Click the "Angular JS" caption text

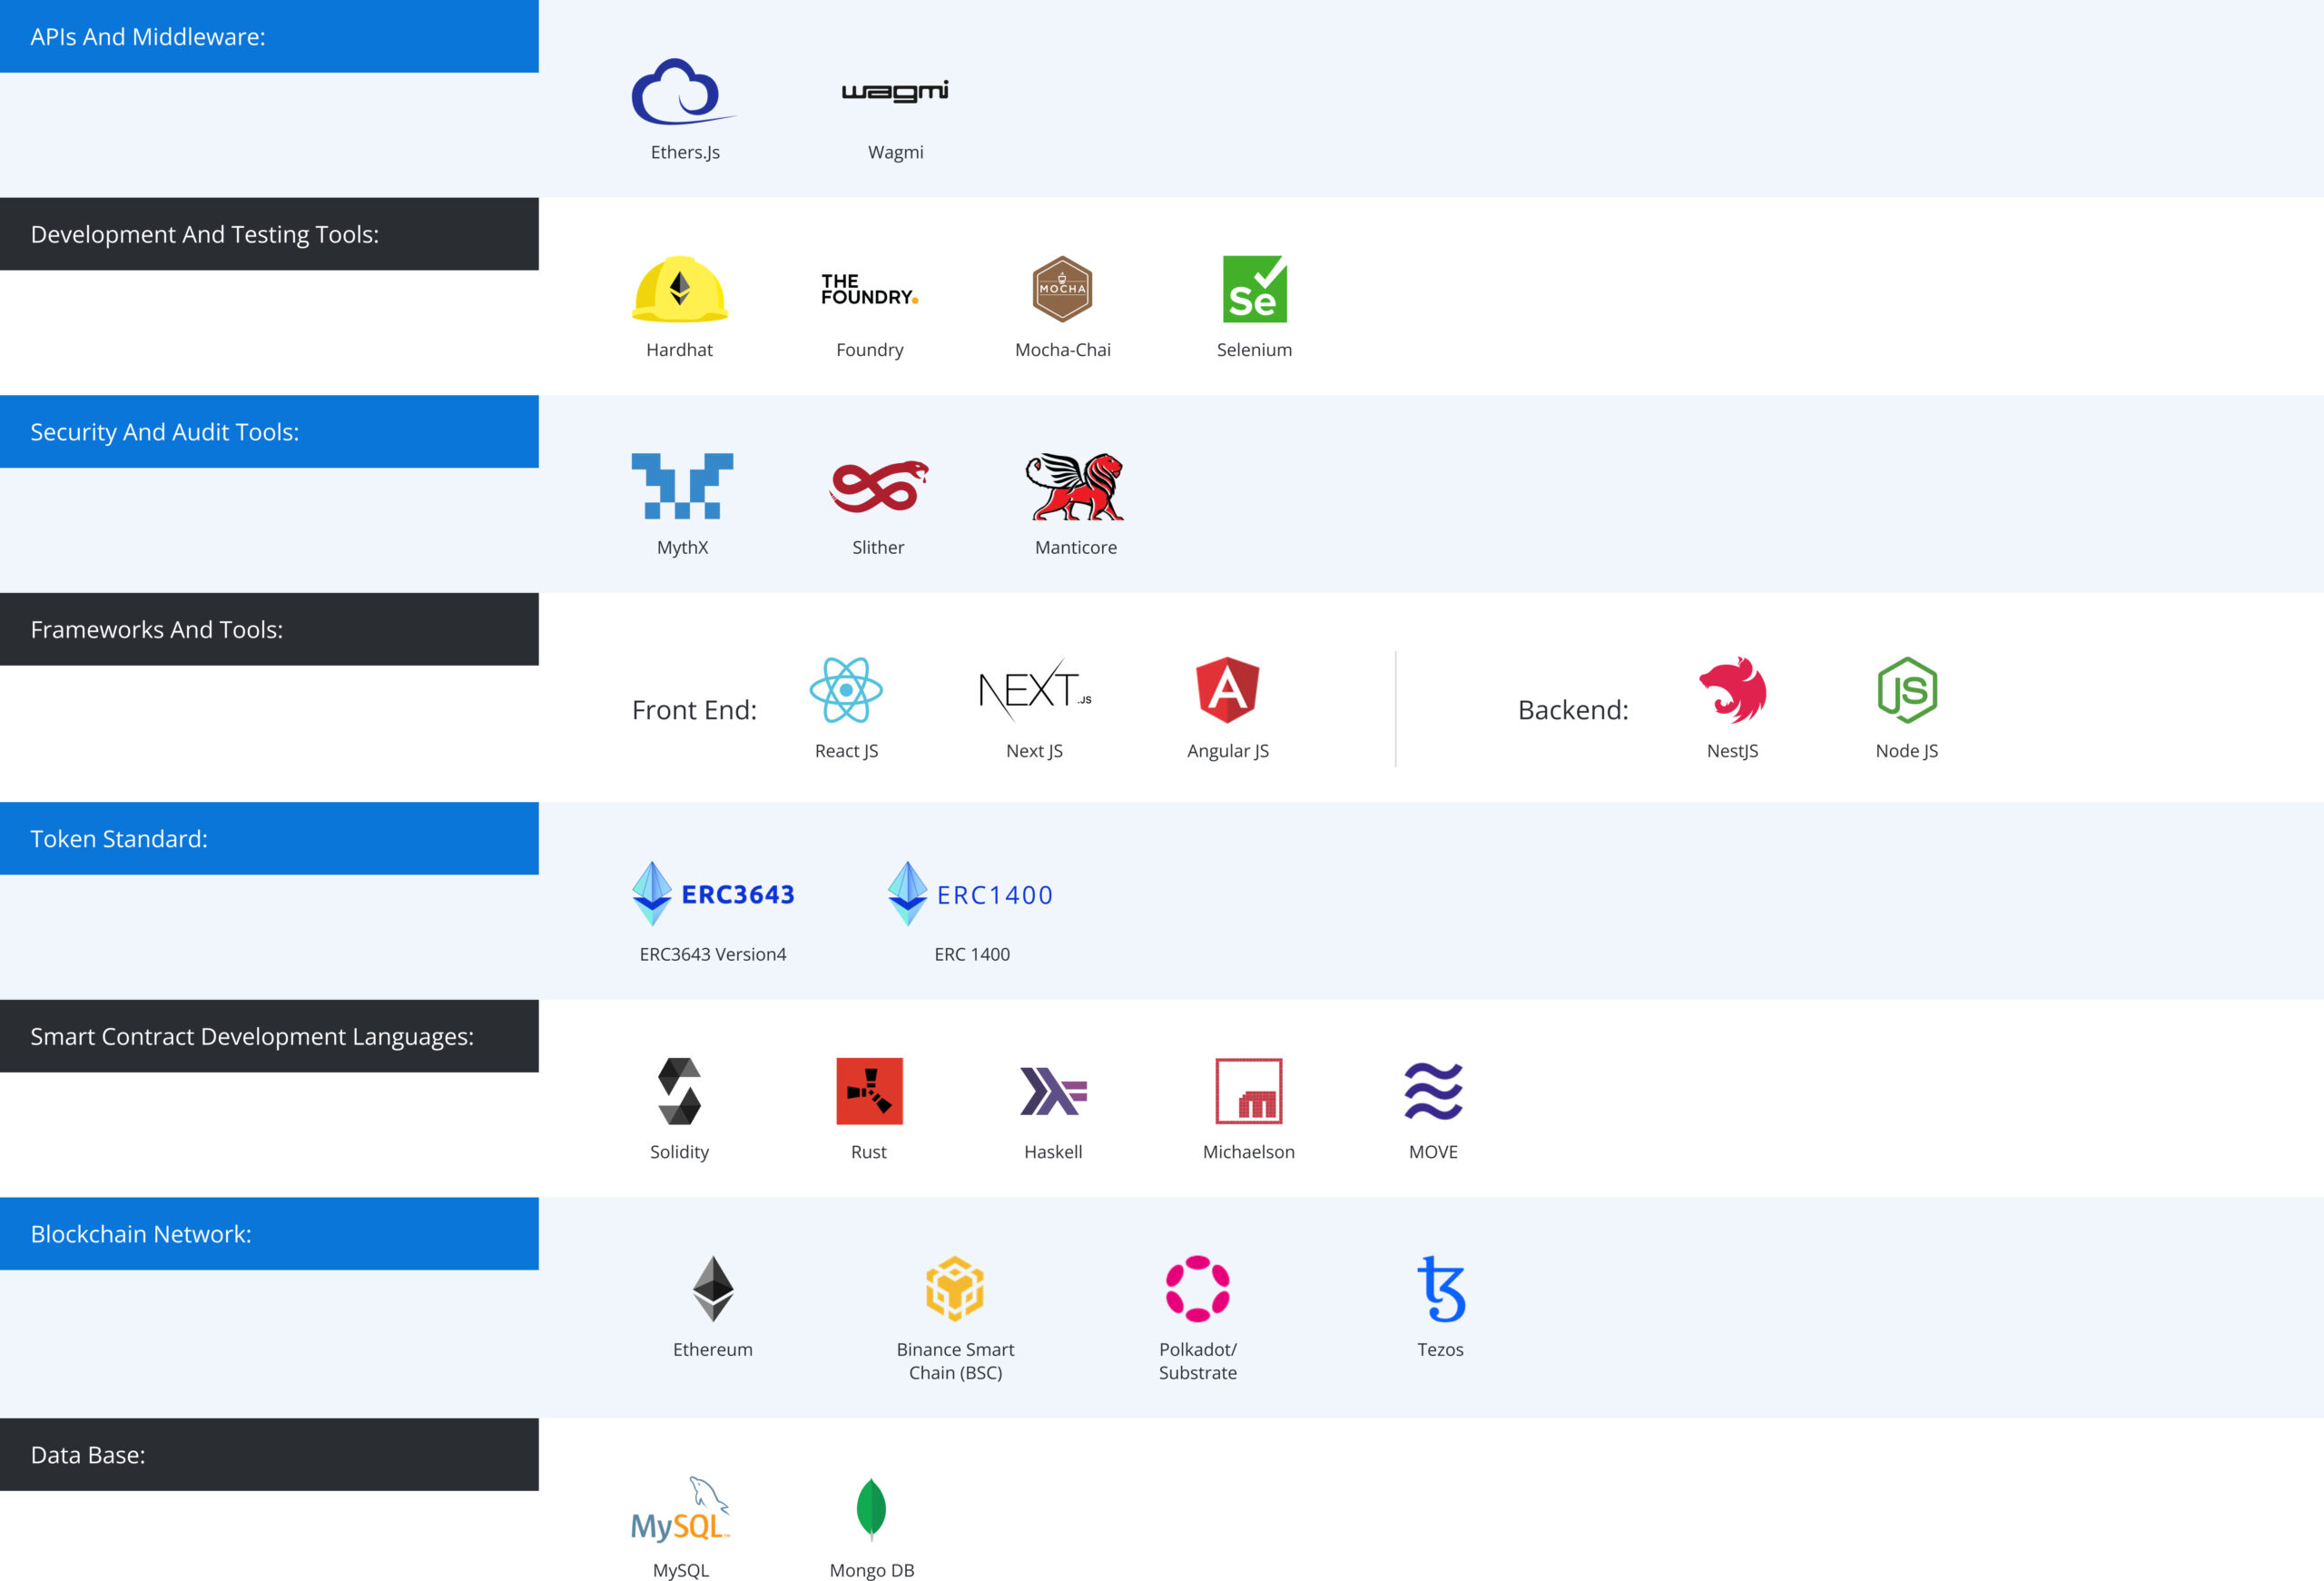(x=1228, y=751)
